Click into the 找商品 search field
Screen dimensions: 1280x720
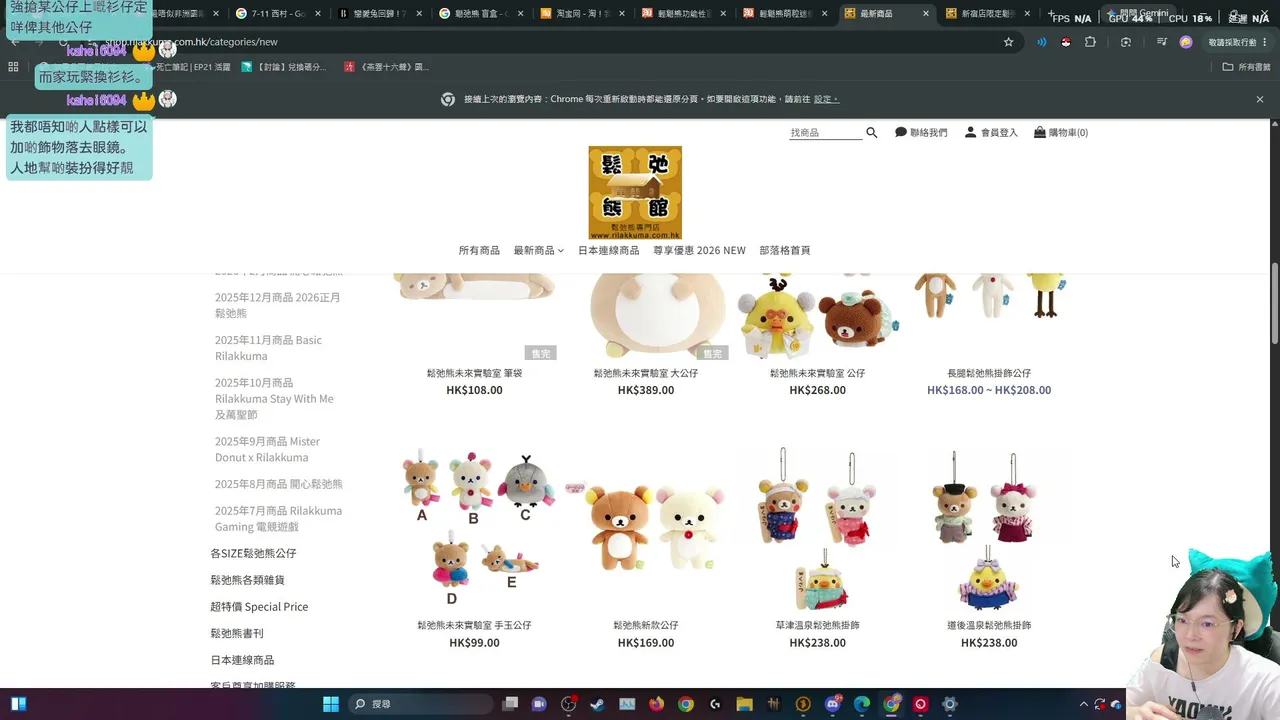825,132
